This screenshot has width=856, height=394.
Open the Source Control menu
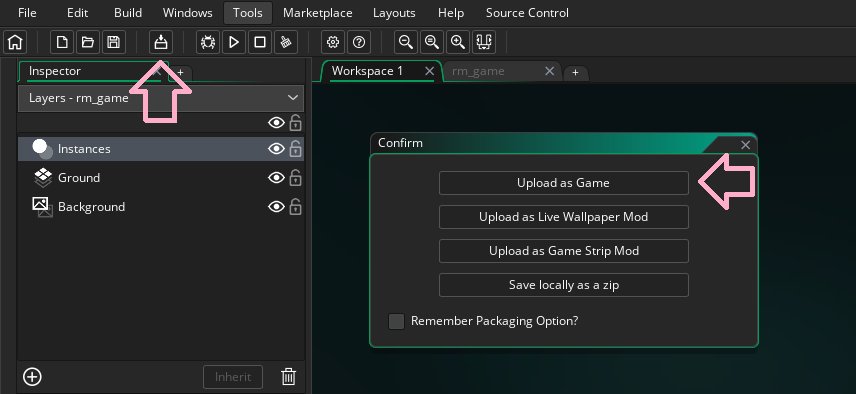(527, 13)
